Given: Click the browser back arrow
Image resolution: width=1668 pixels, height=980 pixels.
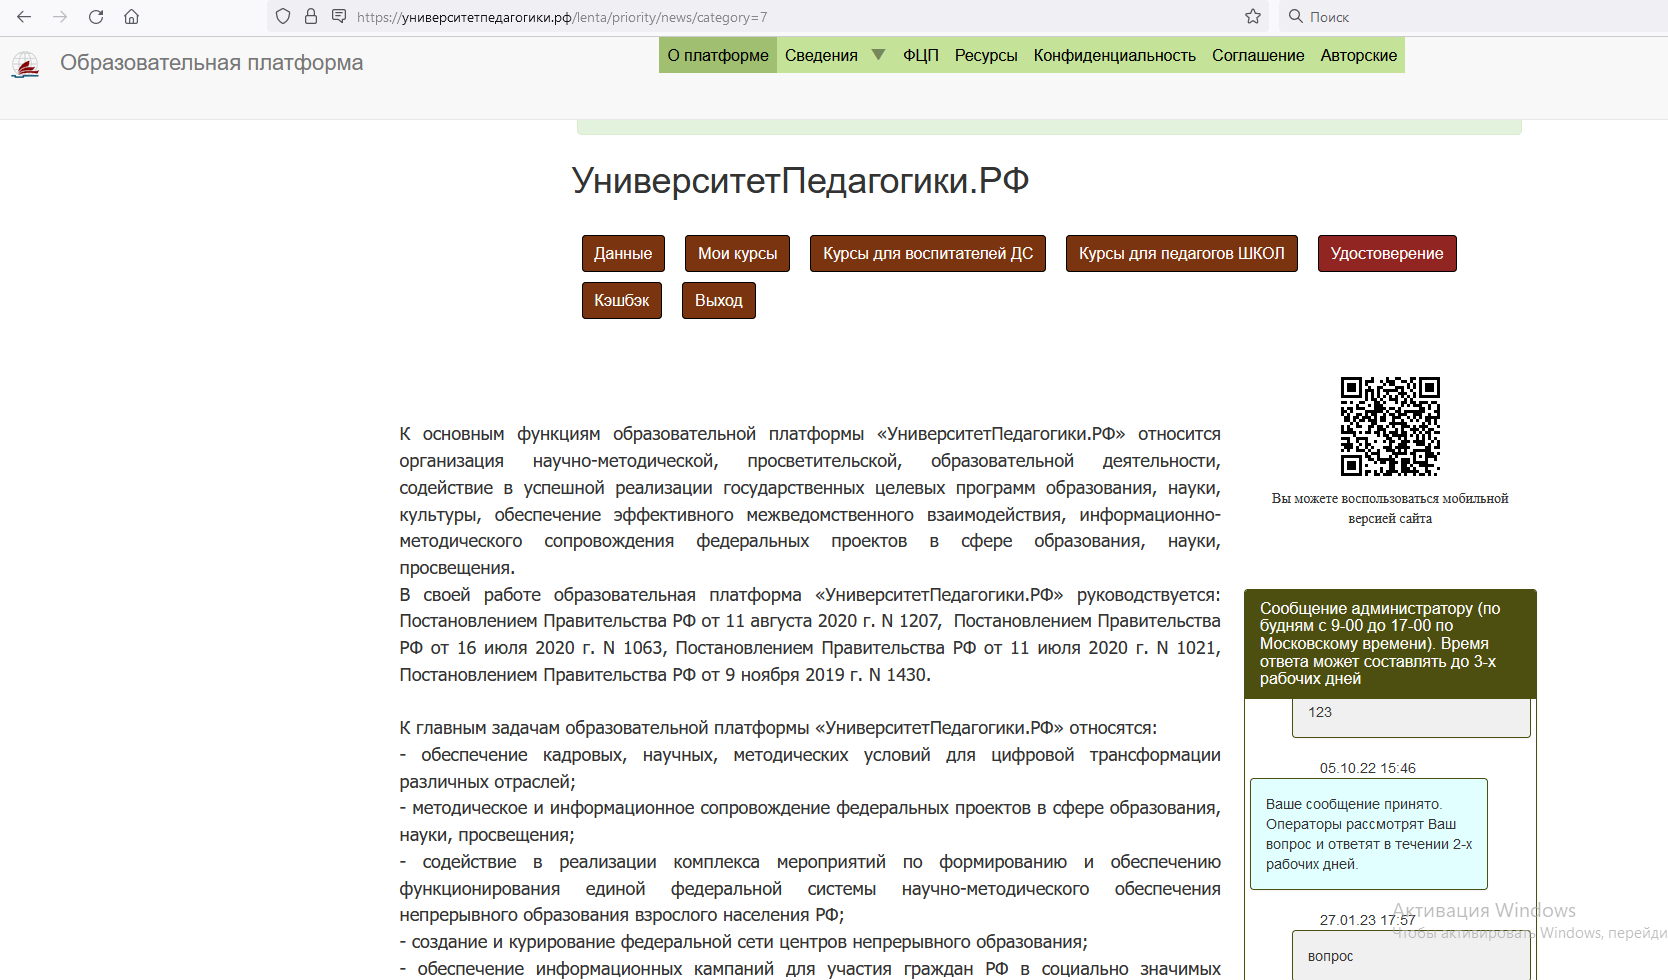Looking at the screenshot, I should [24, 17].
